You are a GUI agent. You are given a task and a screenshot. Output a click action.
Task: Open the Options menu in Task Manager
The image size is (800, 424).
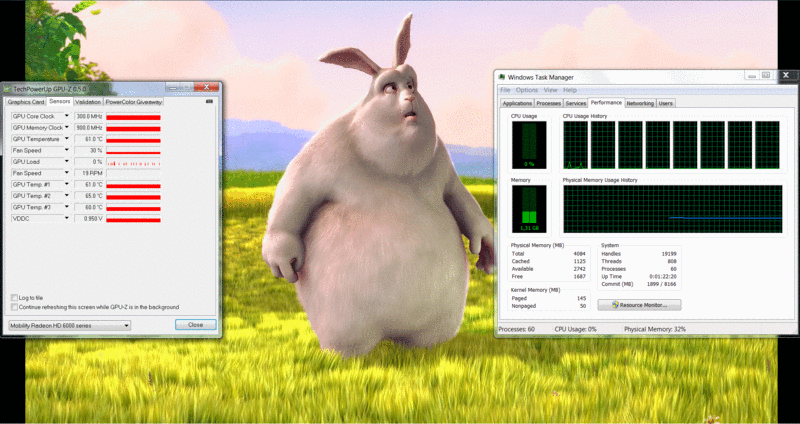[x=527, y=90]
